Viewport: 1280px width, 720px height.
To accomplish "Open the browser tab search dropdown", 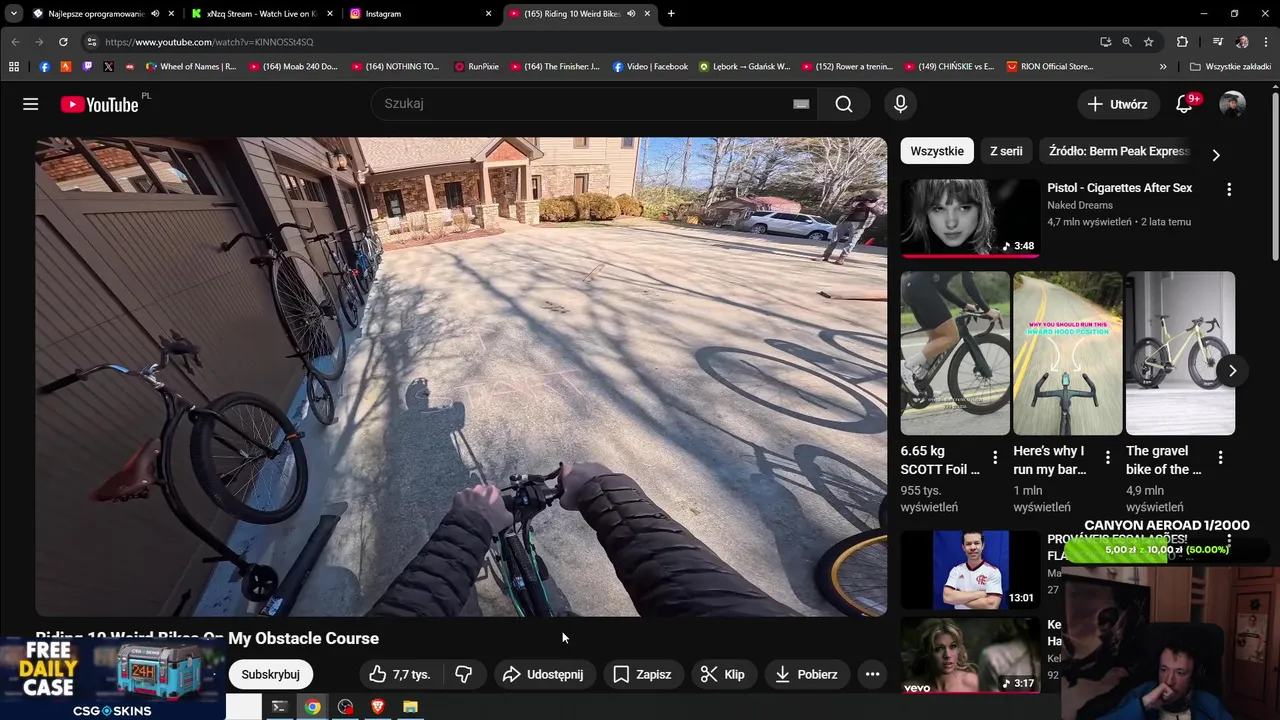I will pos(14,14).
